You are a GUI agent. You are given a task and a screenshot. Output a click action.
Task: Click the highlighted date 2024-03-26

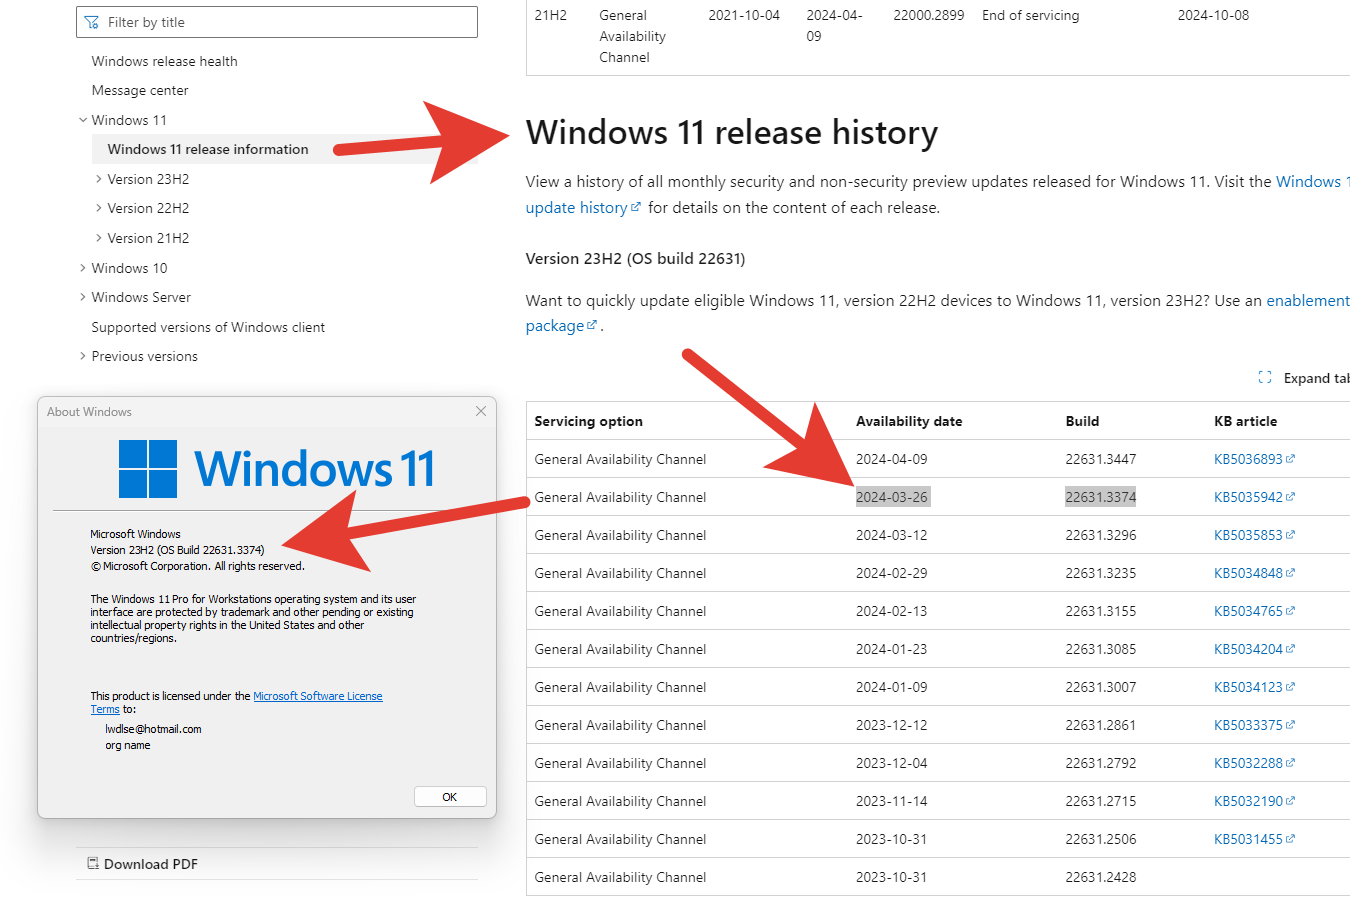coord(892,497)
